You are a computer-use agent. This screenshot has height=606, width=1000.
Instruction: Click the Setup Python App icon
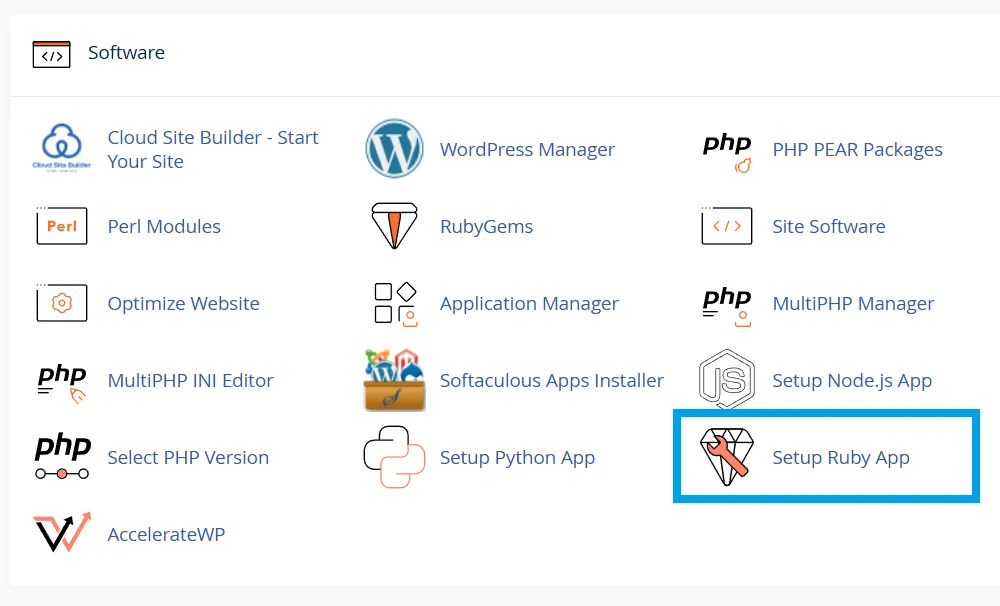394,457
